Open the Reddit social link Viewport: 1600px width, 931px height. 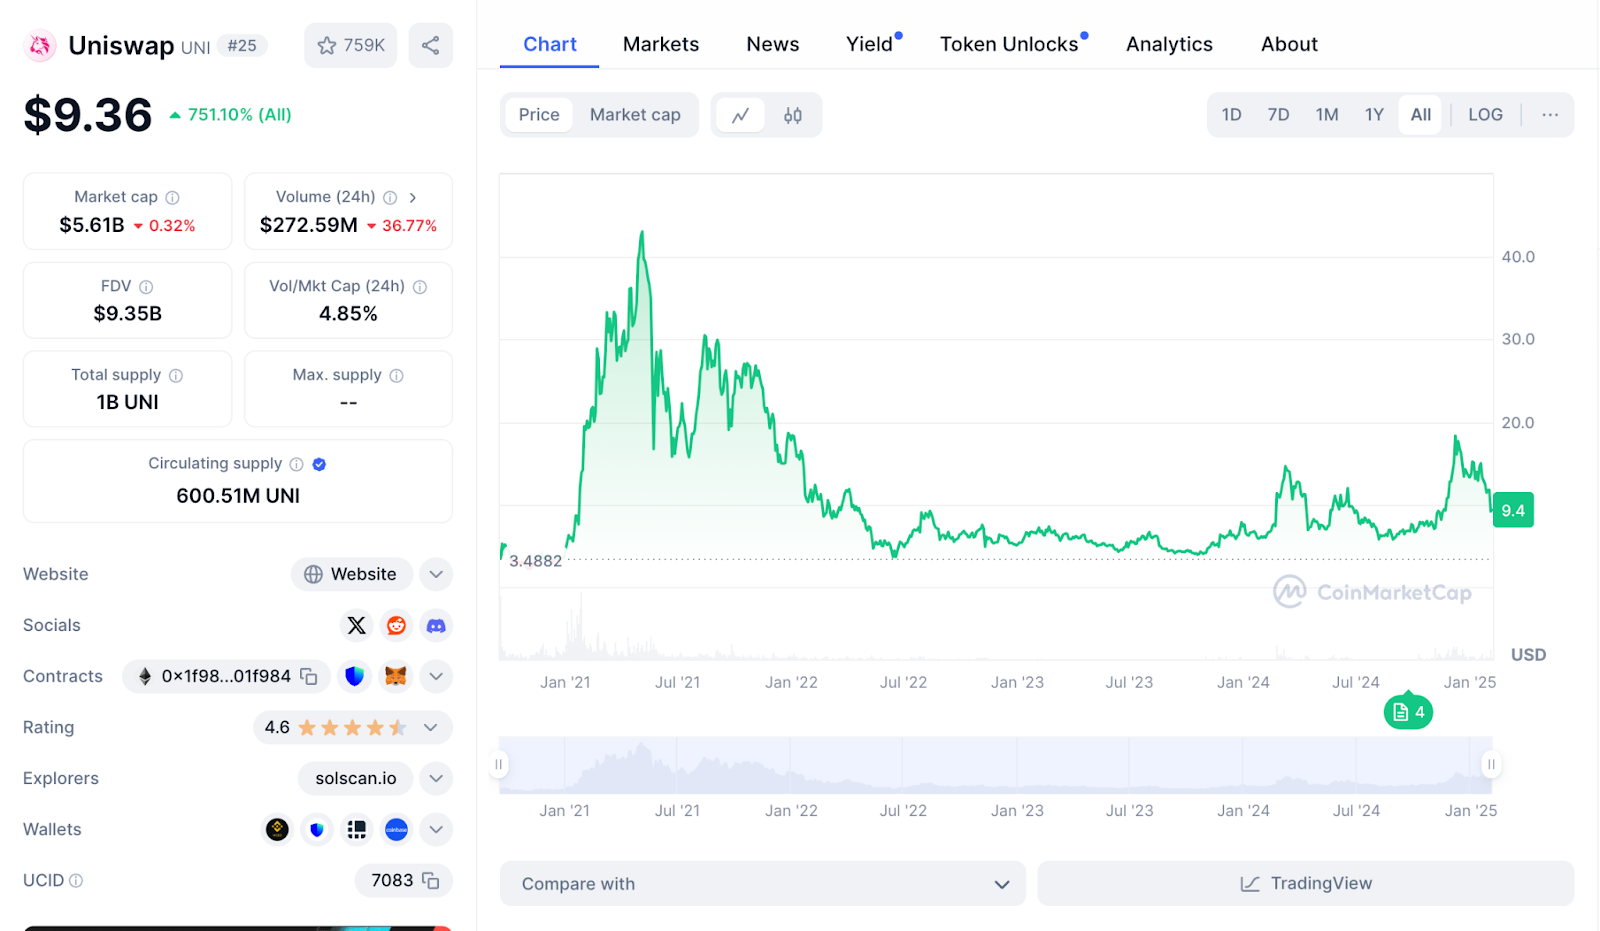396,626
